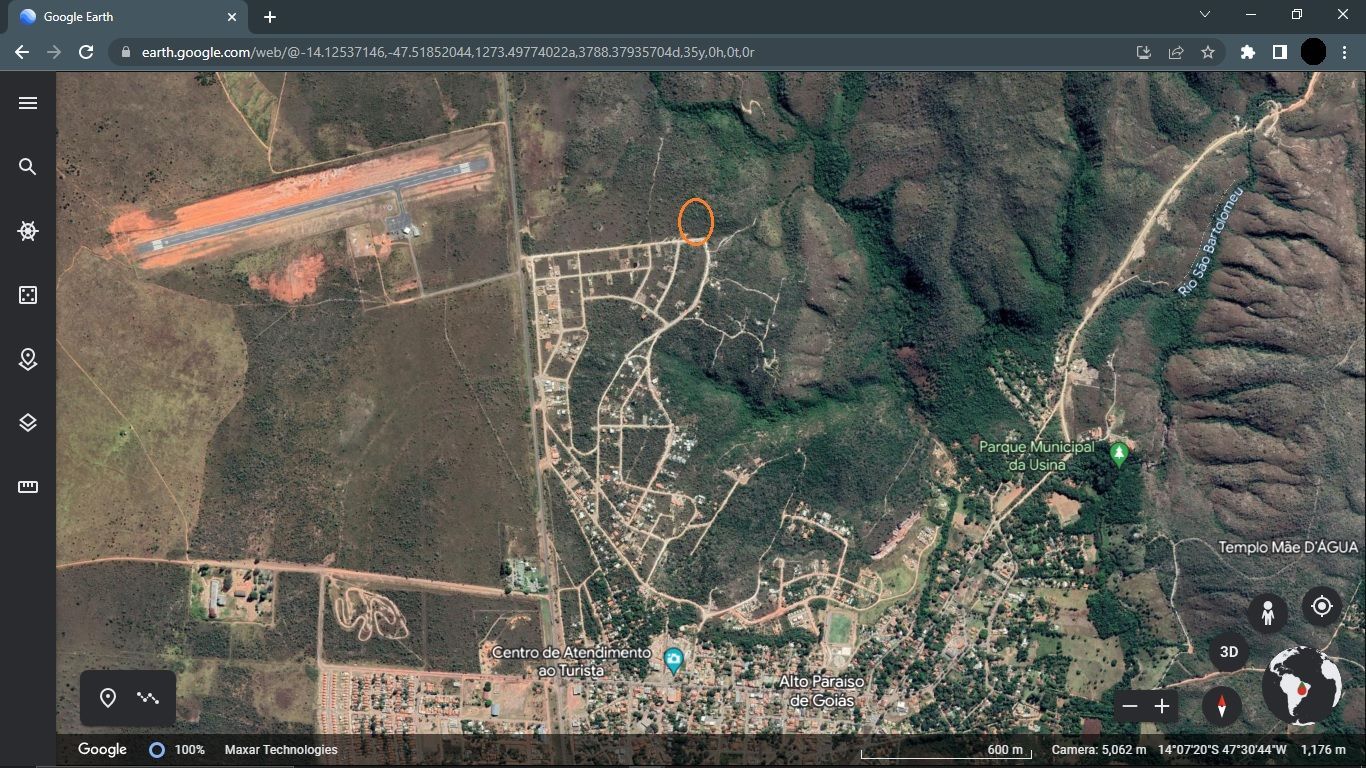Open the Chrome profile avatar

1313,52
